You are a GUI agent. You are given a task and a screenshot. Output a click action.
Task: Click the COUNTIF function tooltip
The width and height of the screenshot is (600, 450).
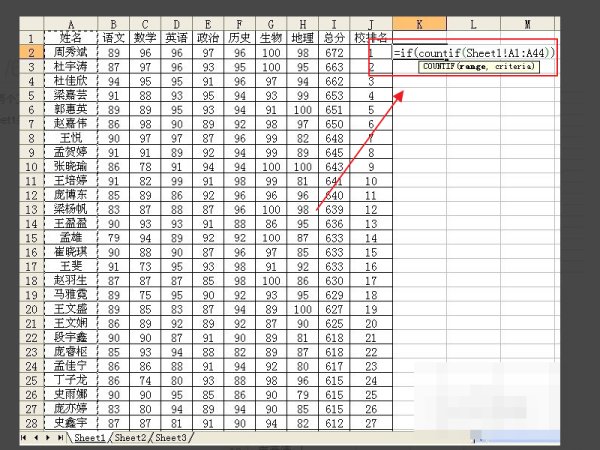click(x=479, y=67)
